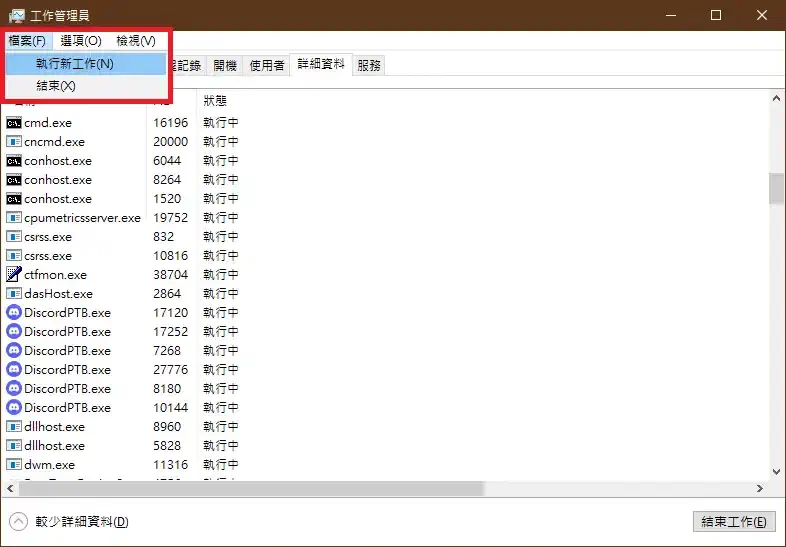Click the vertical scrollbar up arrow

coord(776,98)
